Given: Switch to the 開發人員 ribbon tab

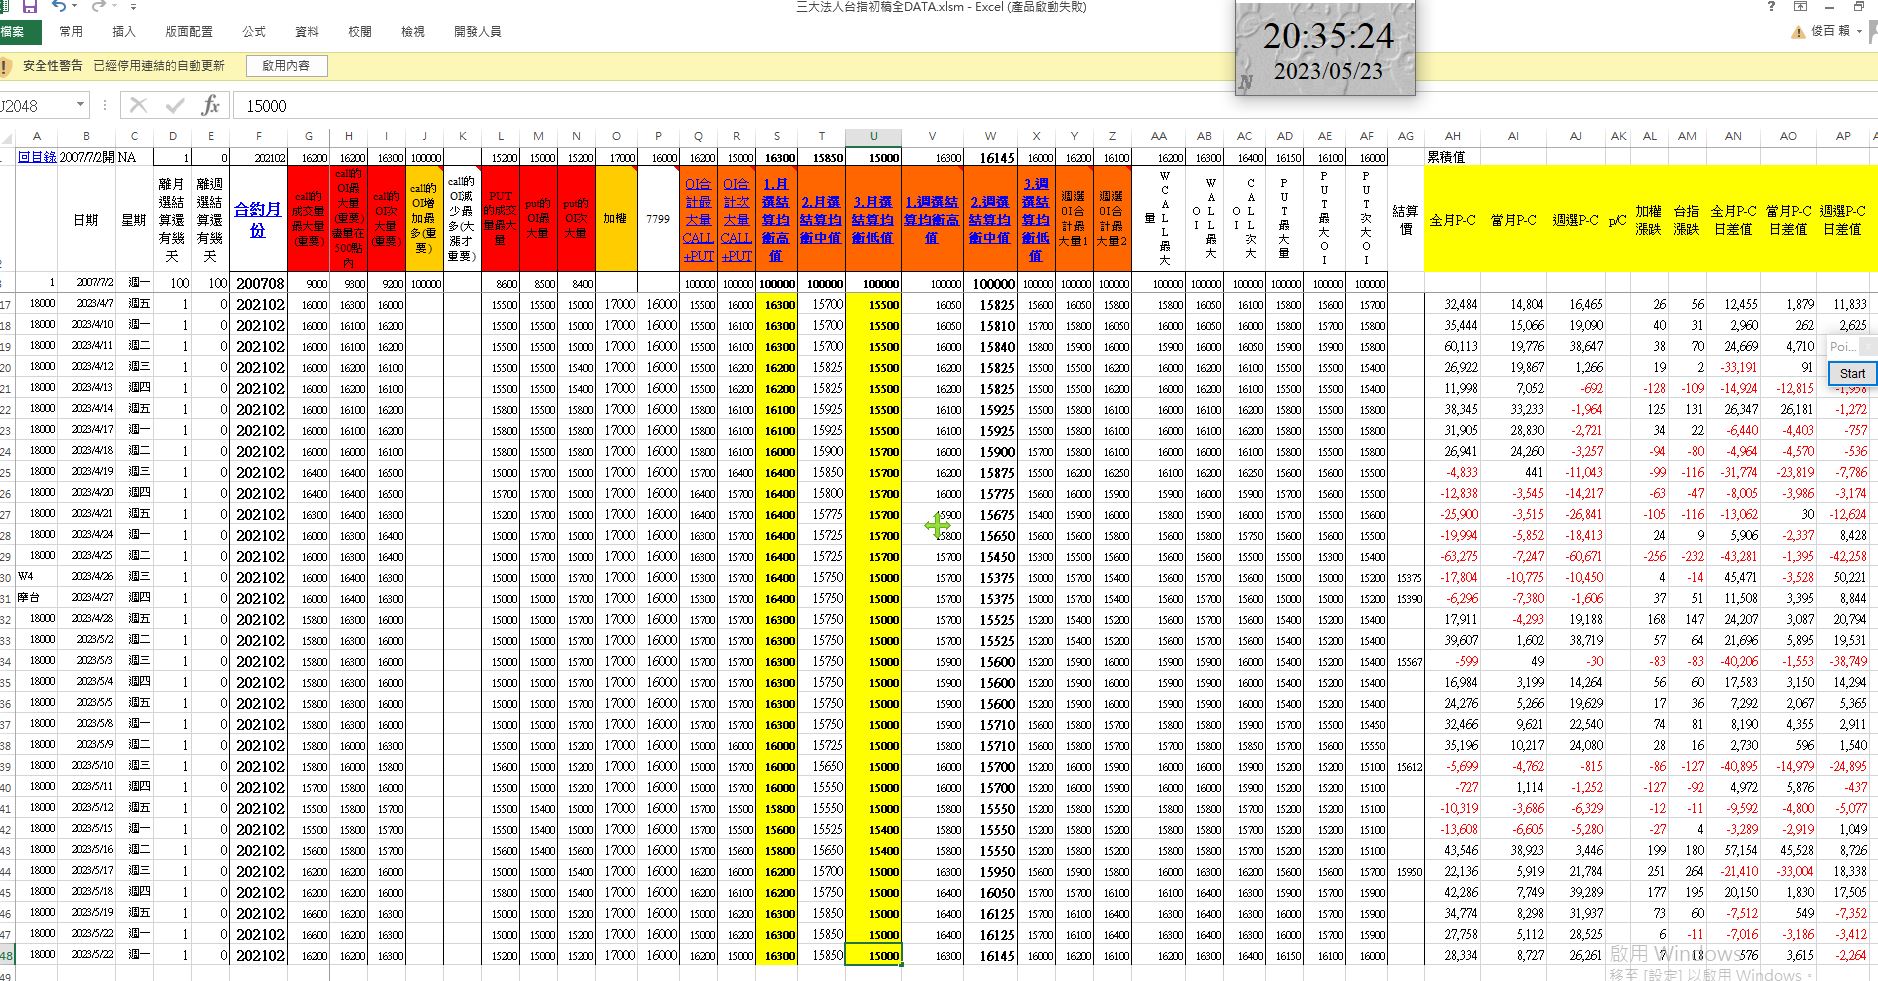Looking at the screenshot, I should (x=478, y=32).
